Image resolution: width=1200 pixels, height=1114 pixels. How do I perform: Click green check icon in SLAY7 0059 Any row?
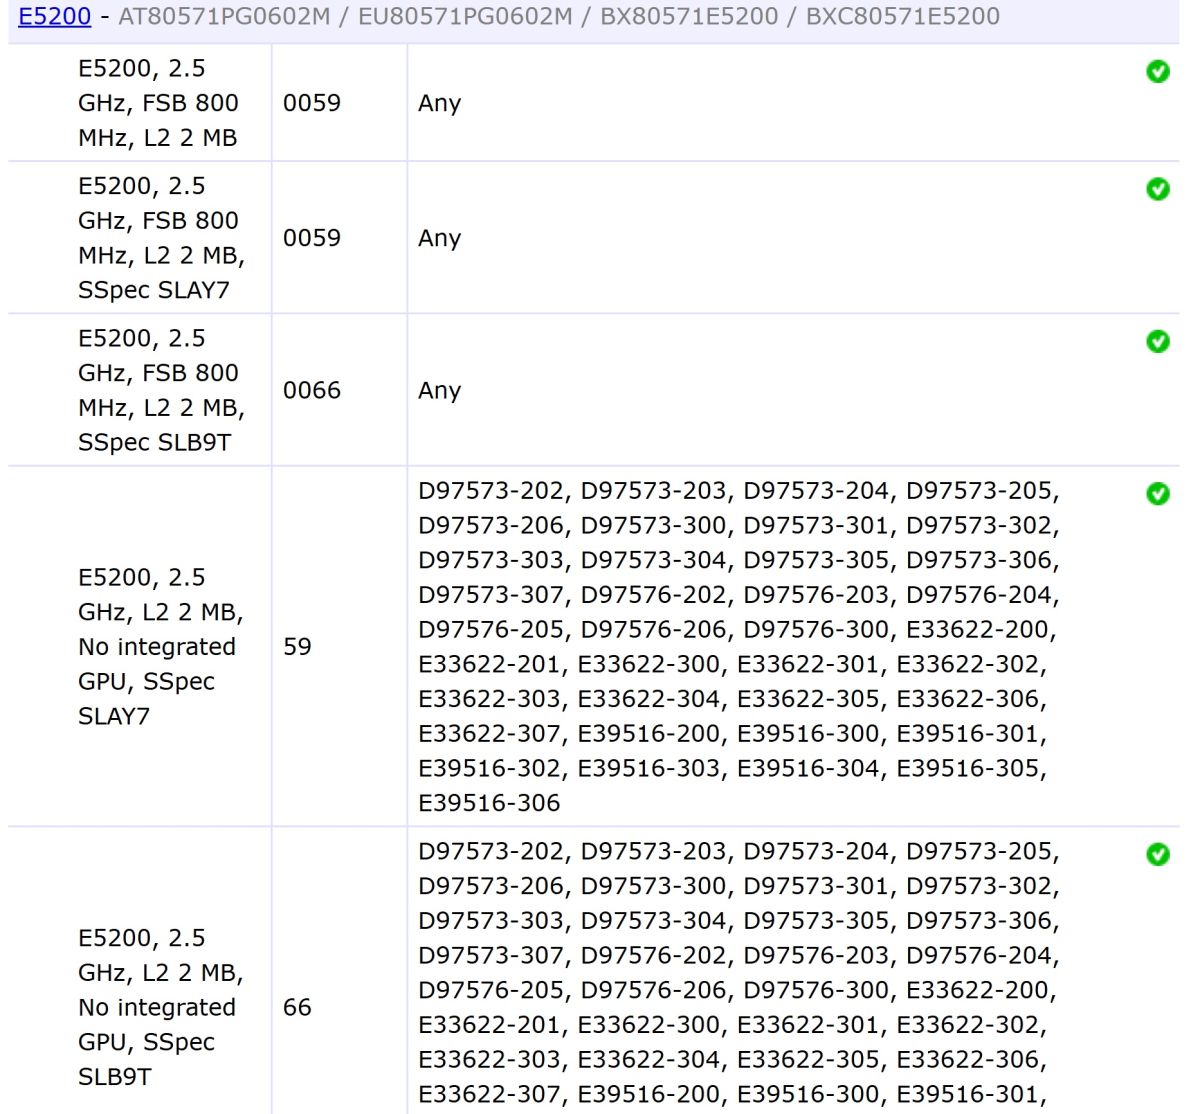[1158, 189]
